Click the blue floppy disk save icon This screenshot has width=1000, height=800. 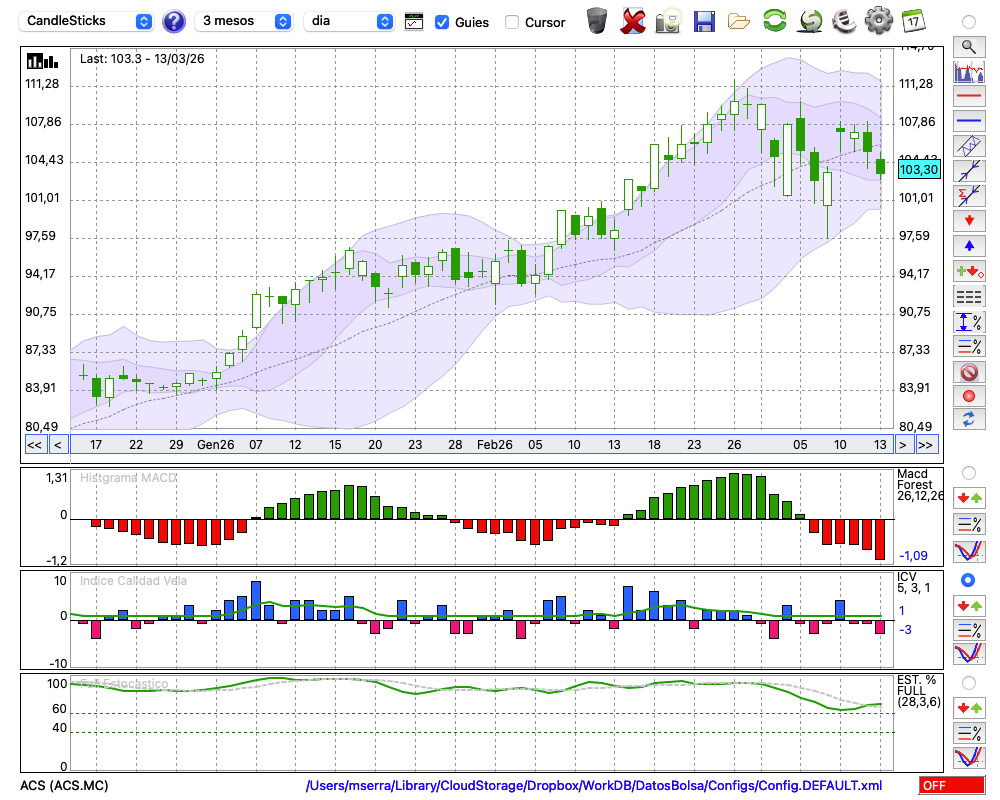(x=704, y=21)
